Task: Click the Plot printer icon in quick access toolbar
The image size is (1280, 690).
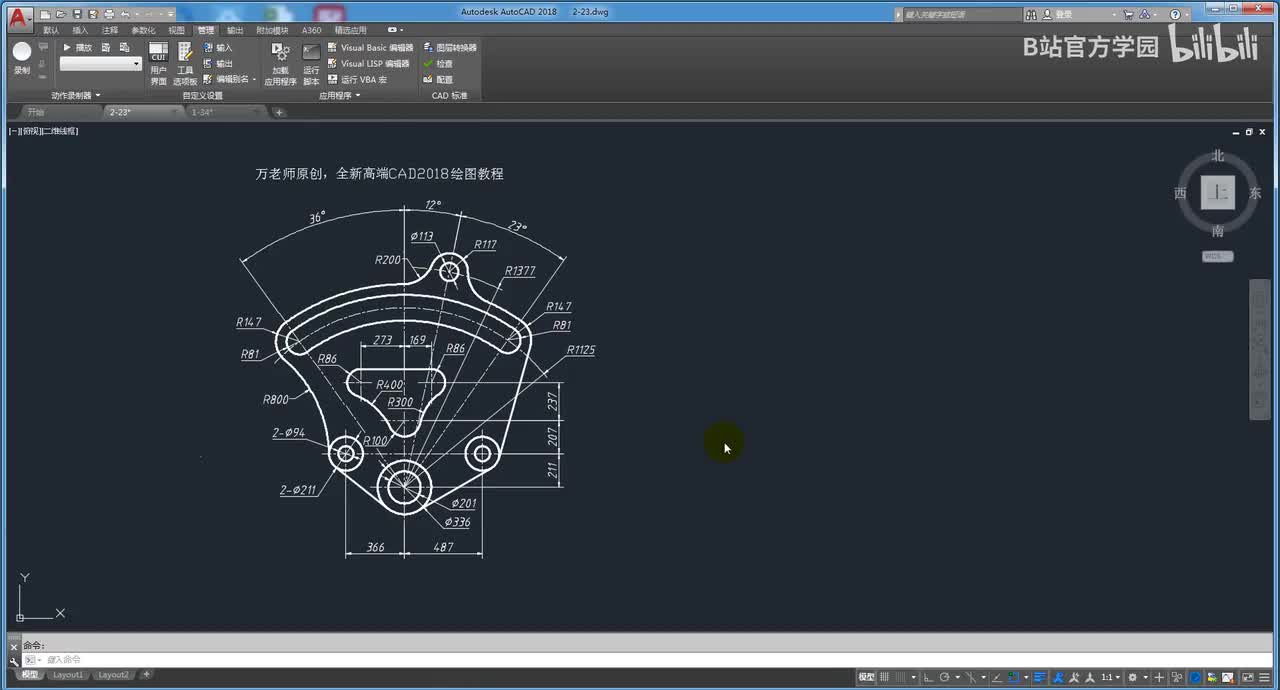Action: coord(109,14)
